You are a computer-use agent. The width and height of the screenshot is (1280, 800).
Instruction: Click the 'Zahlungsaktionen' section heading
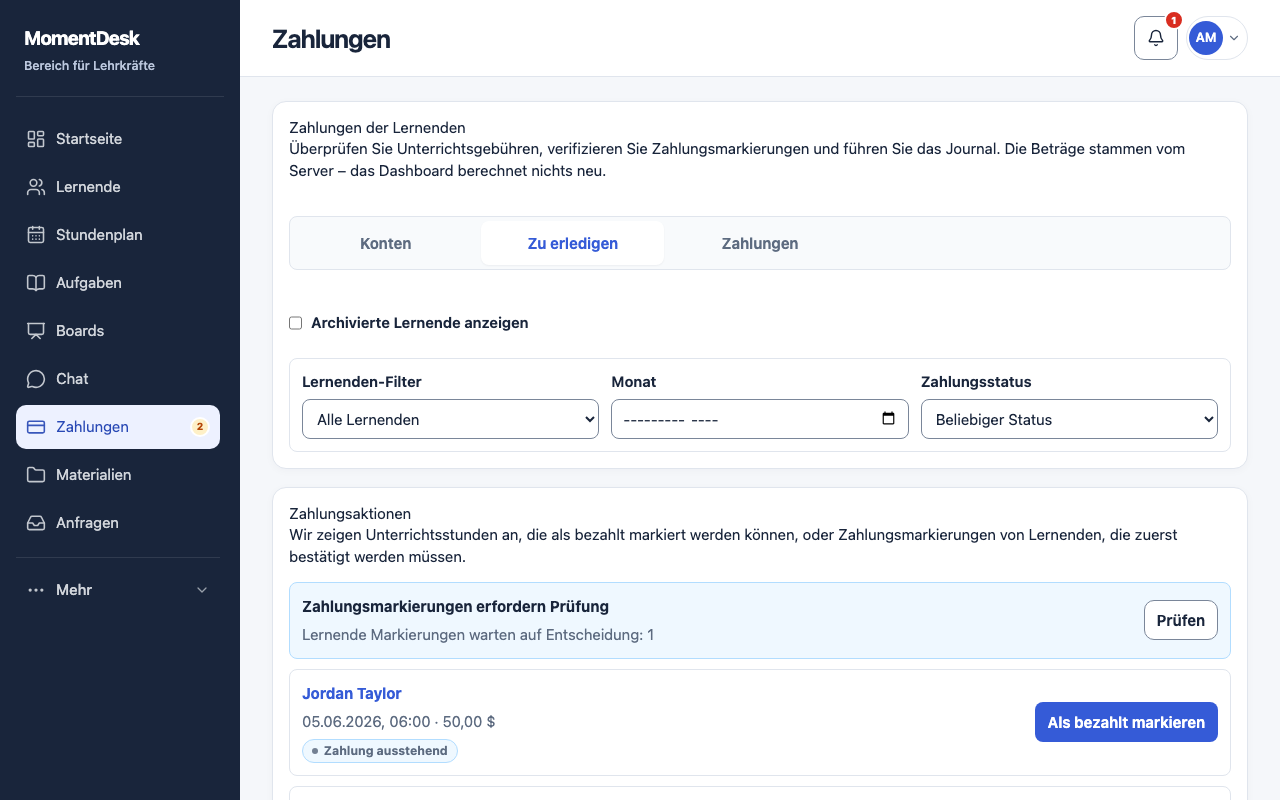tap(350, 514)
